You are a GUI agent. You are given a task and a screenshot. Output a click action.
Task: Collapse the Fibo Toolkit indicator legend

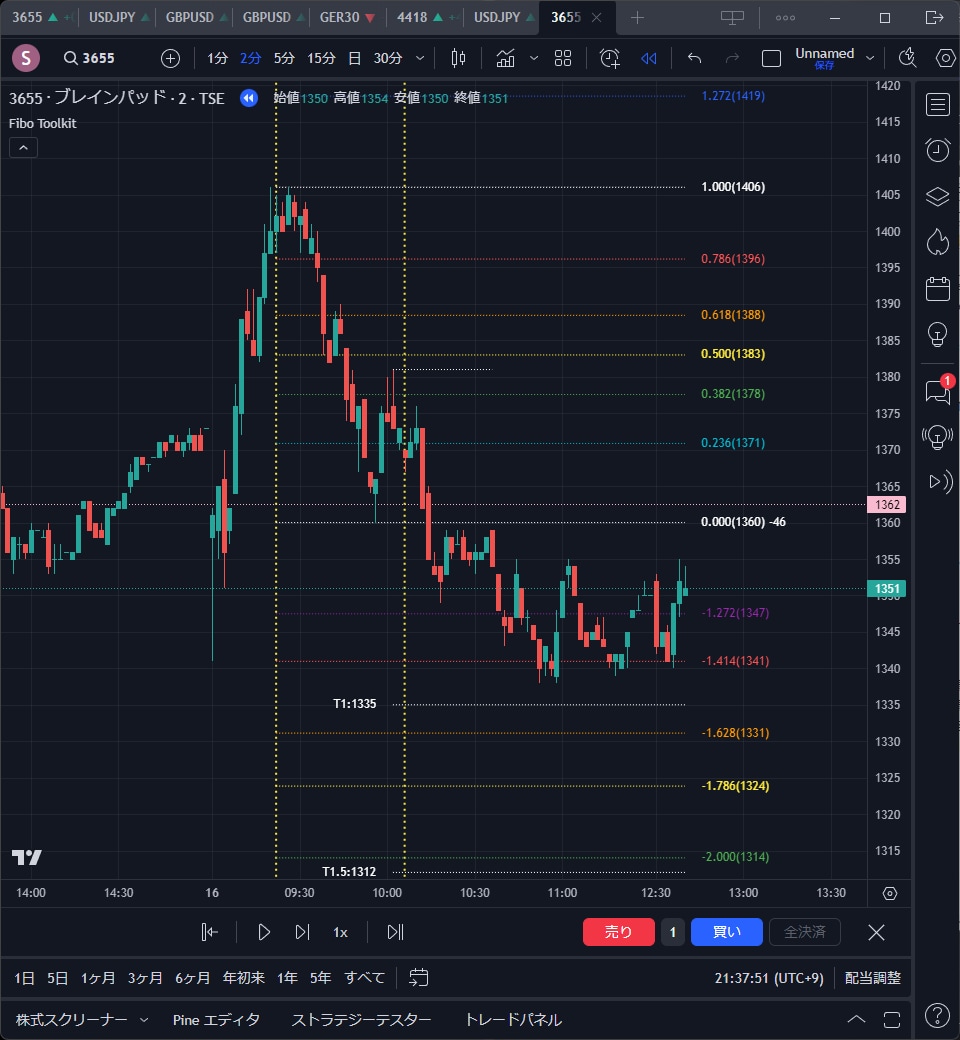[23, 147]
